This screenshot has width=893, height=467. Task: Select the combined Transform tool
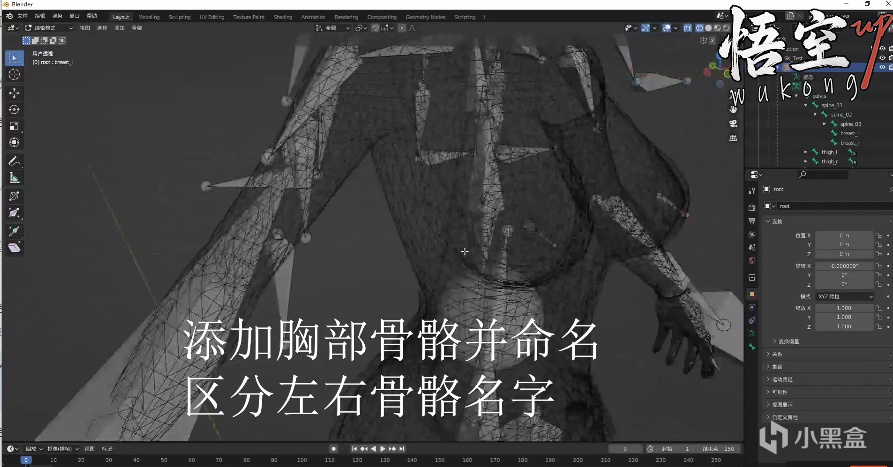14,142
